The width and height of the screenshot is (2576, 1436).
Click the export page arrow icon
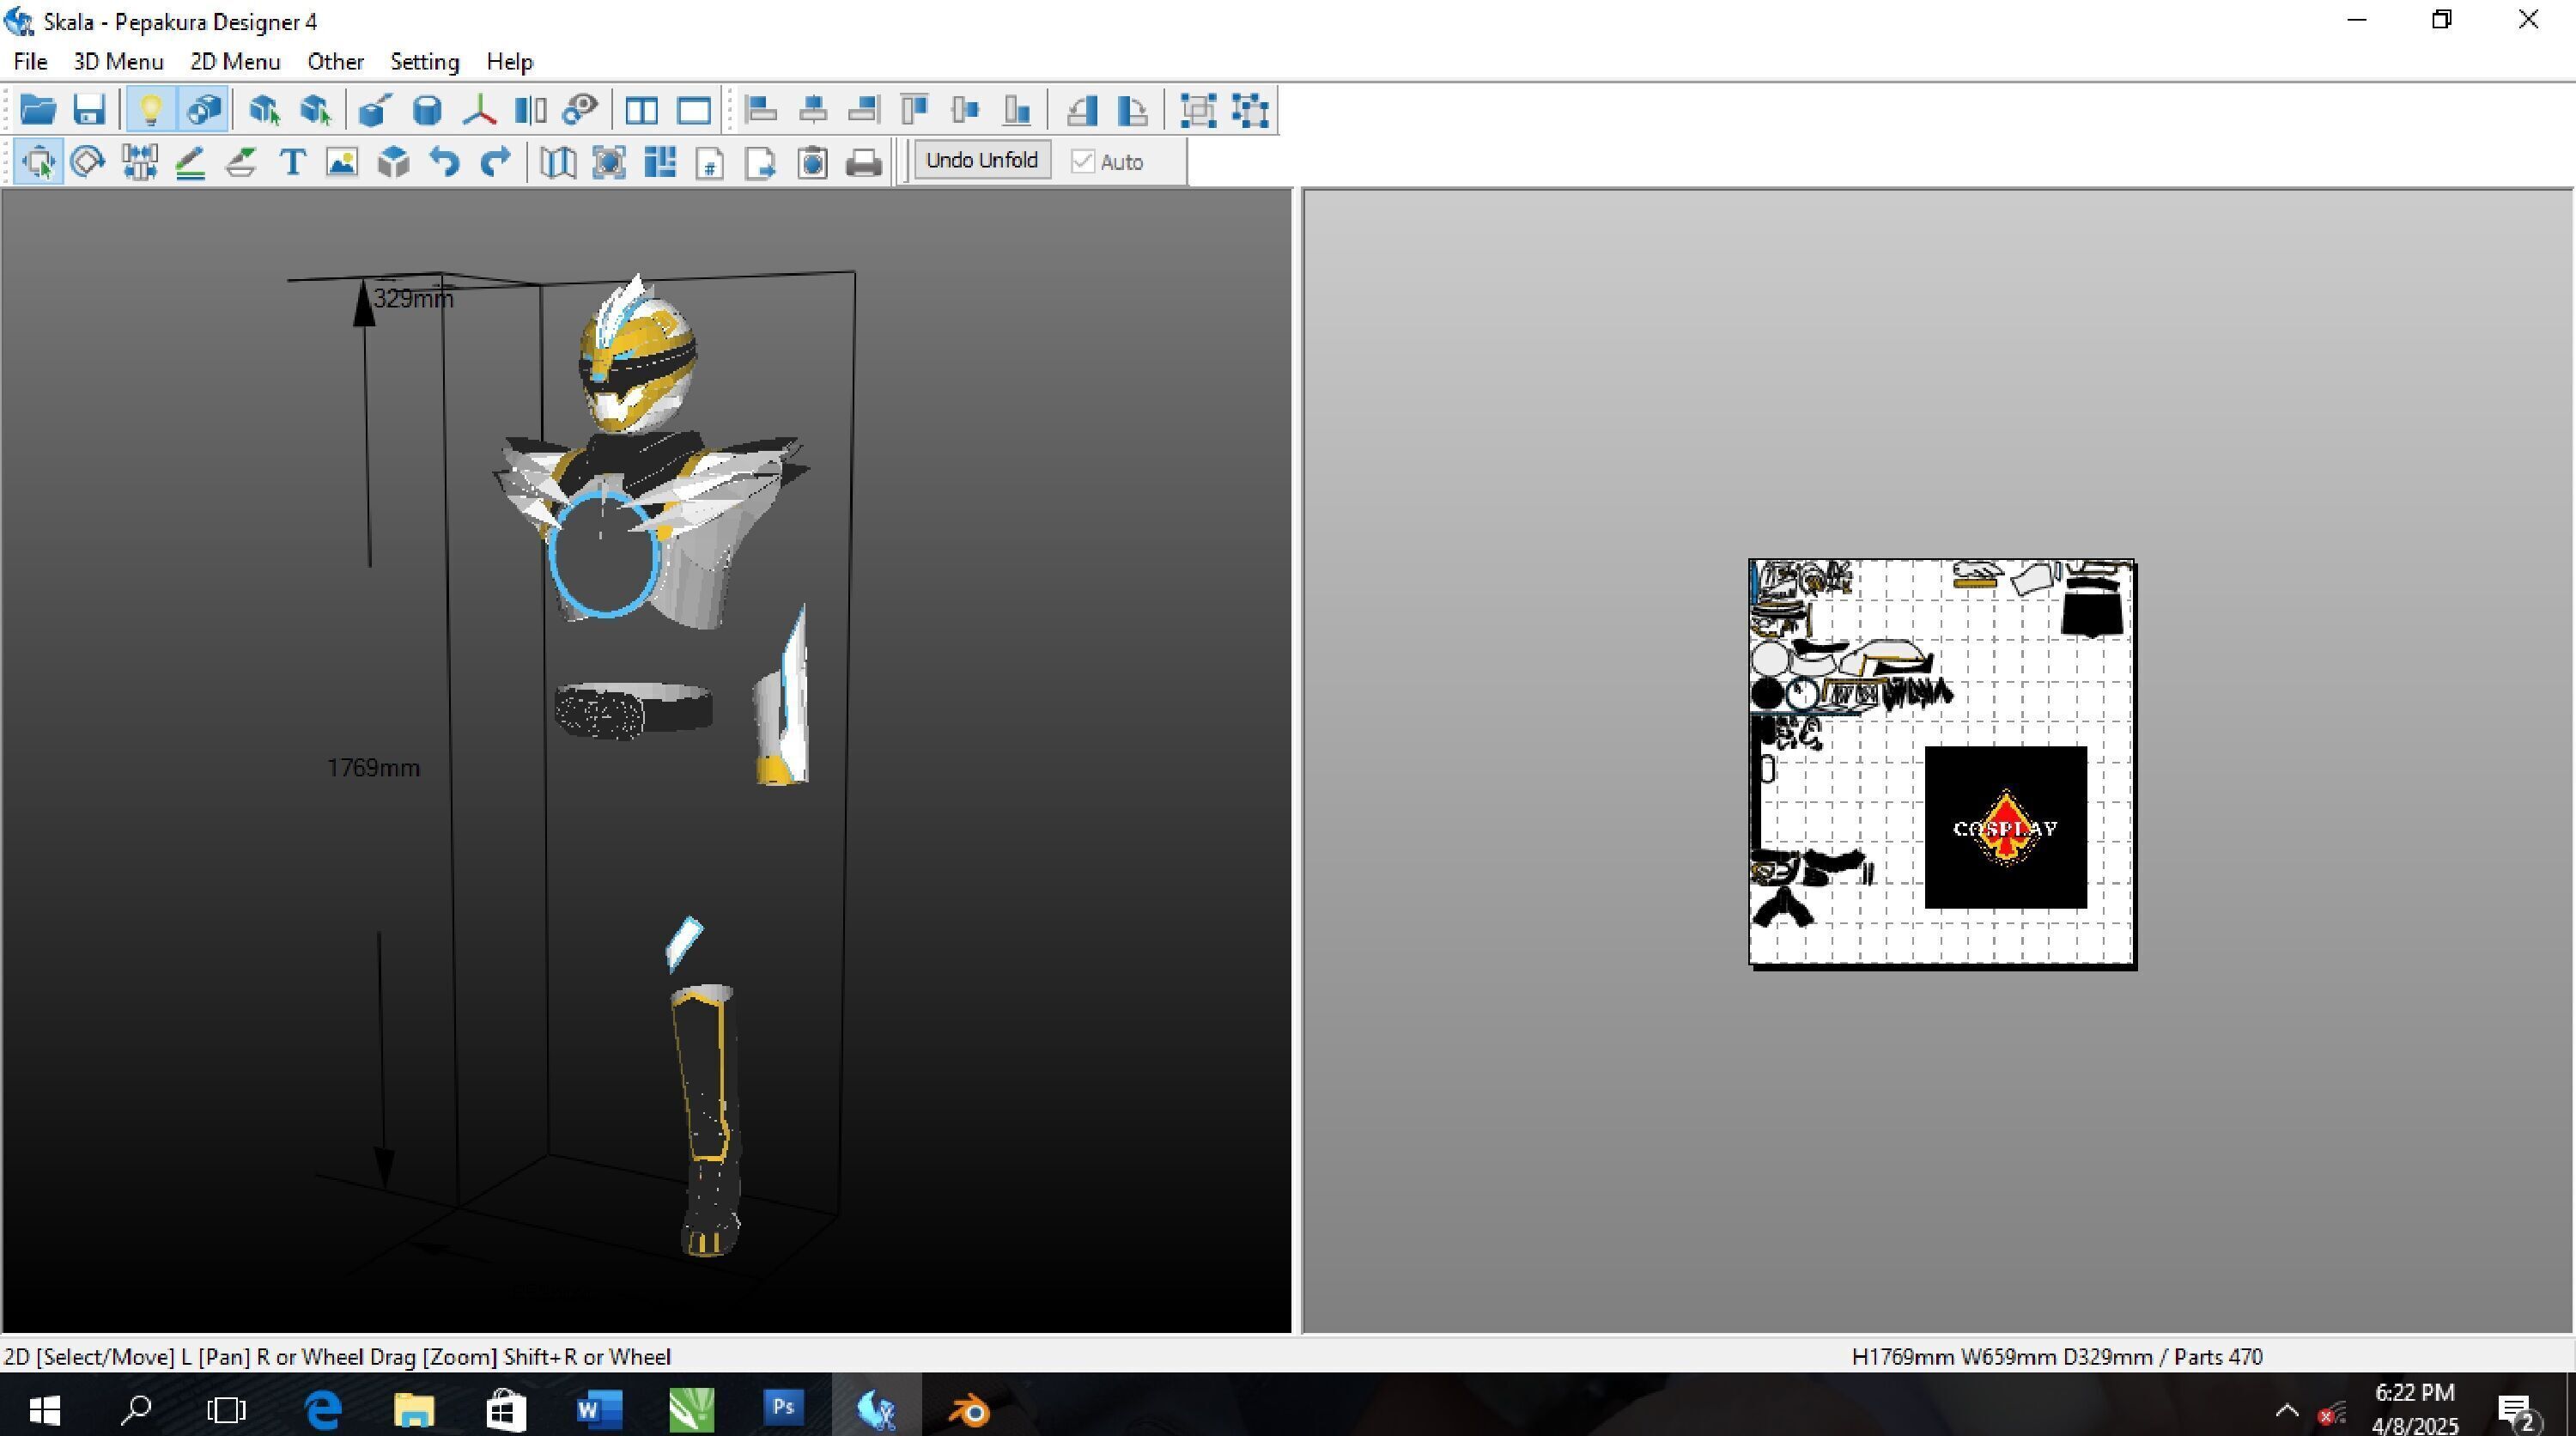tap(761, 162)
